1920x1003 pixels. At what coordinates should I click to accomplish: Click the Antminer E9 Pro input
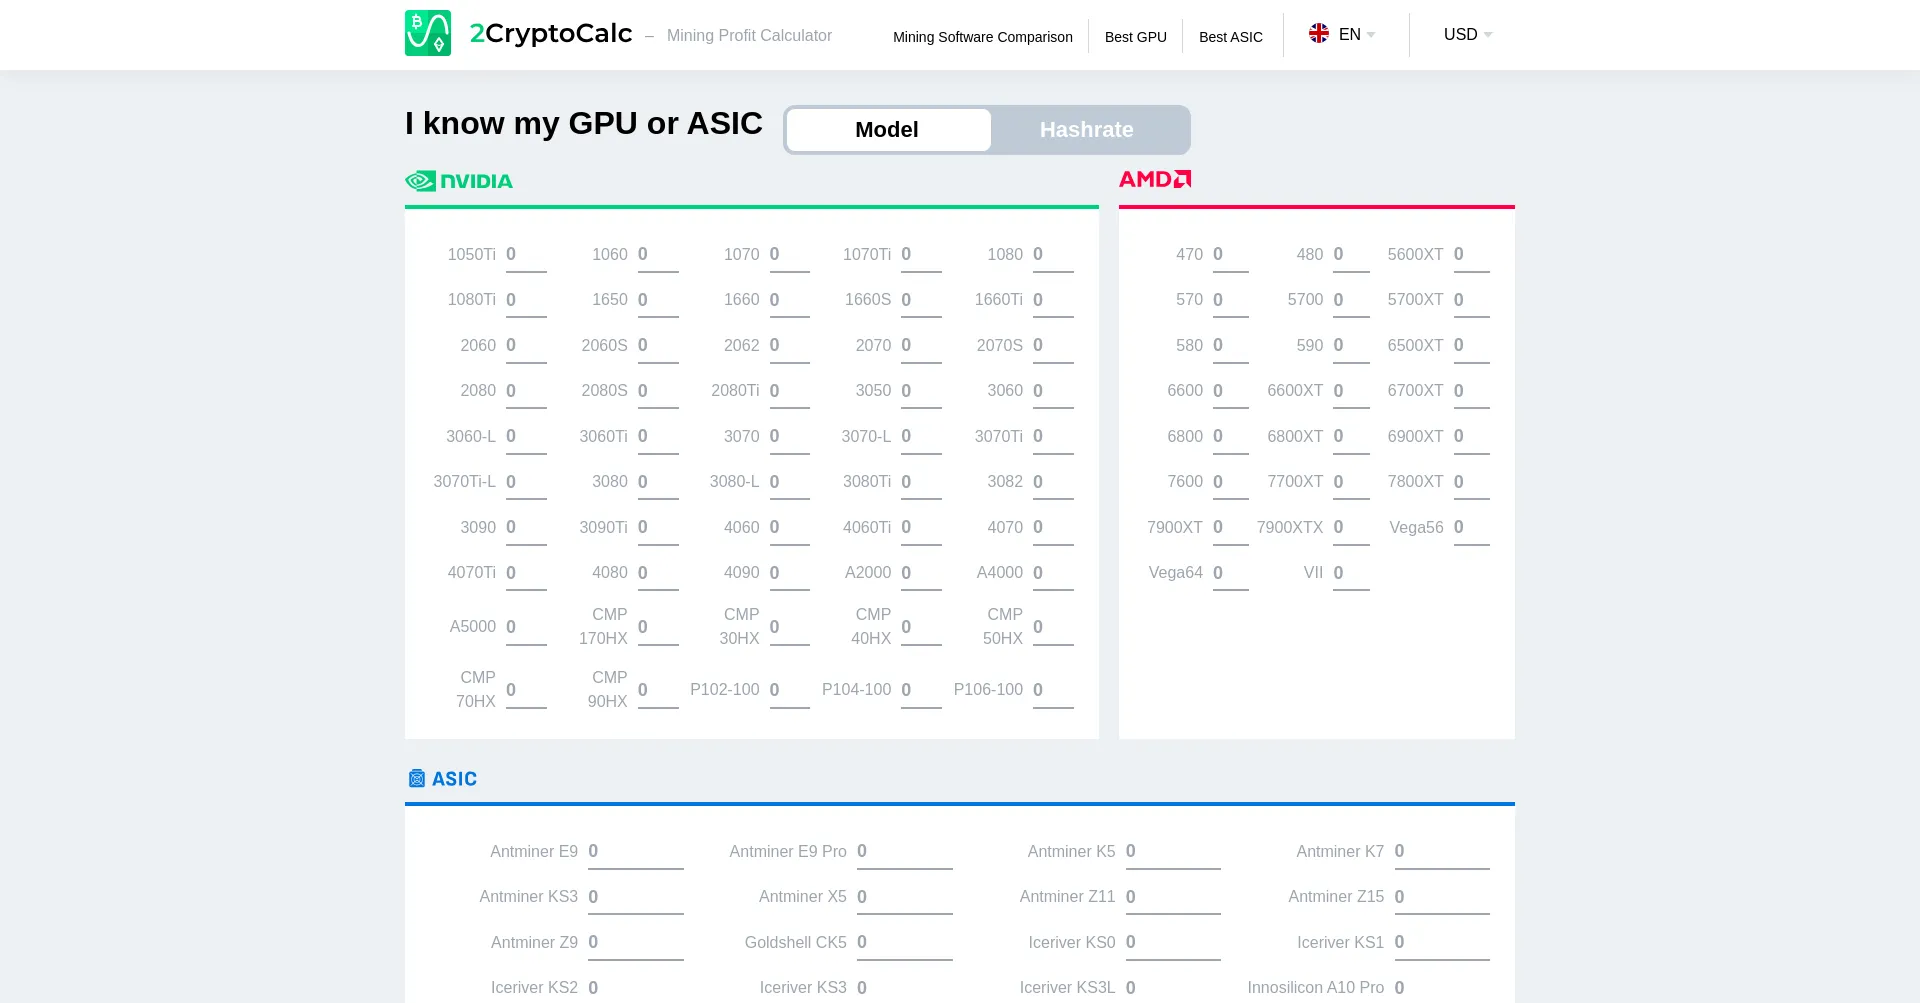pyautogui.click(x=904, y=852)
